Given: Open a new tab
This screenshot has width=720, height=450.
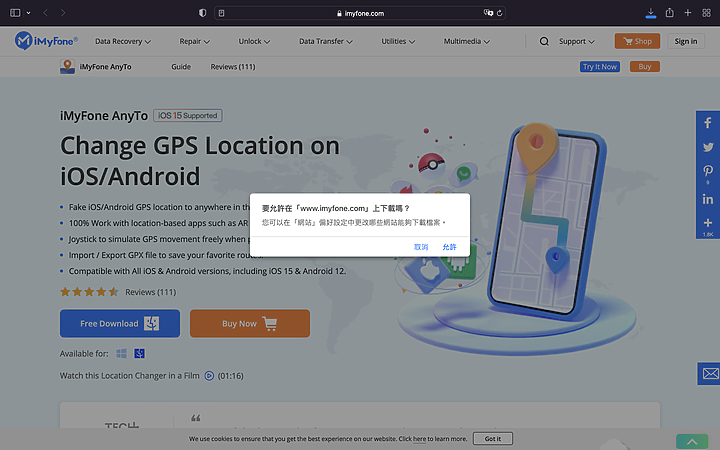Looking at the screenshot, I should [x=687, y=13].
